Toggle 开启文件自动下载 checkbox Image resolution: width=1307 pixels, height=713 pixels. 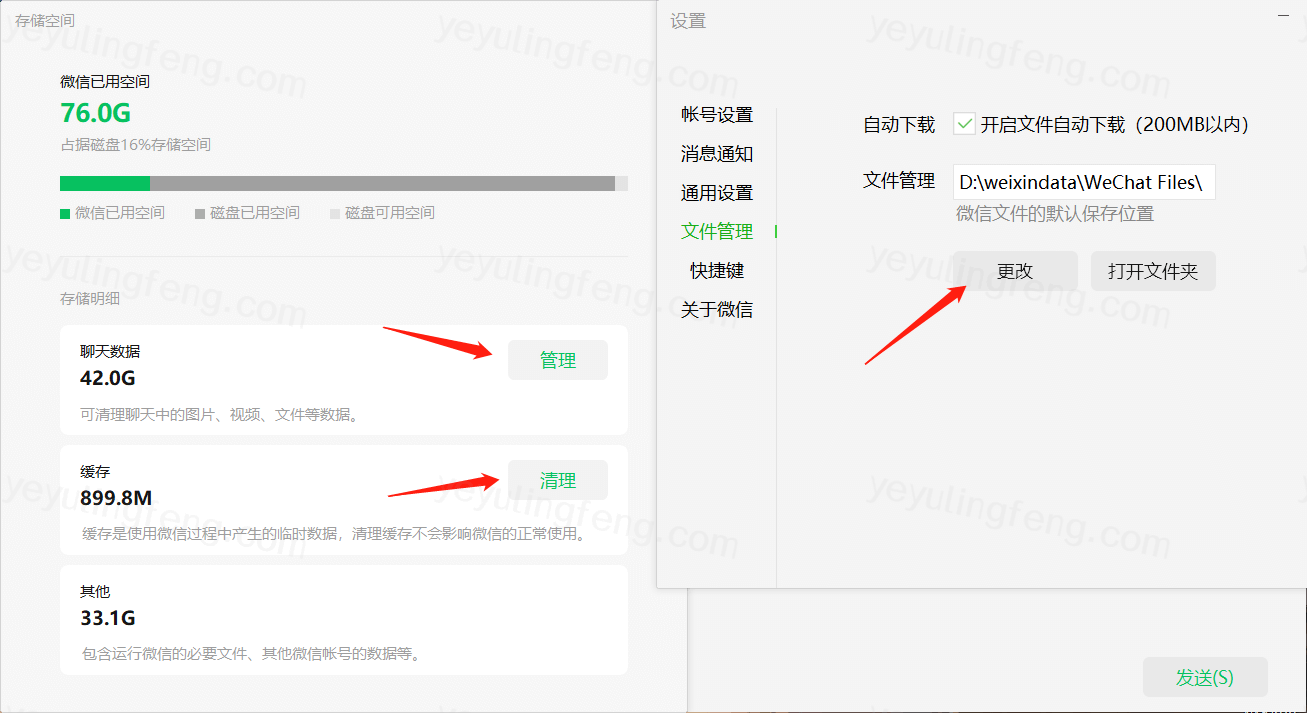965,124
